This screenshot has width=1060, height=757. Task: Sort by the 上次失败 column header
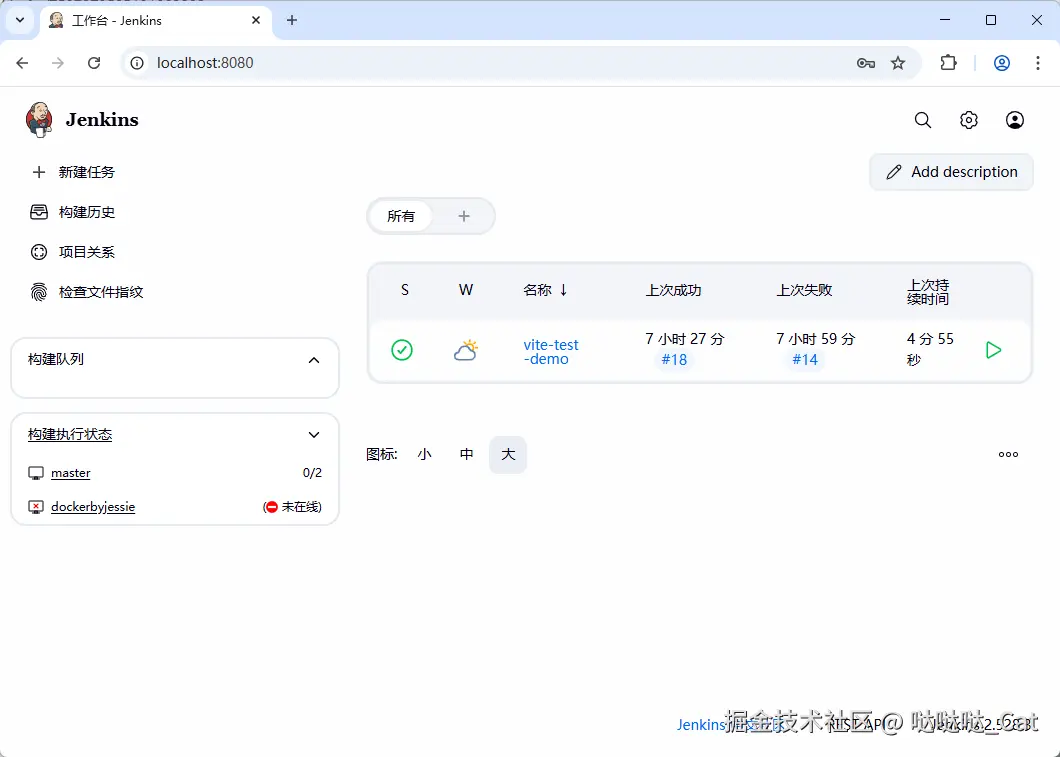804,290
